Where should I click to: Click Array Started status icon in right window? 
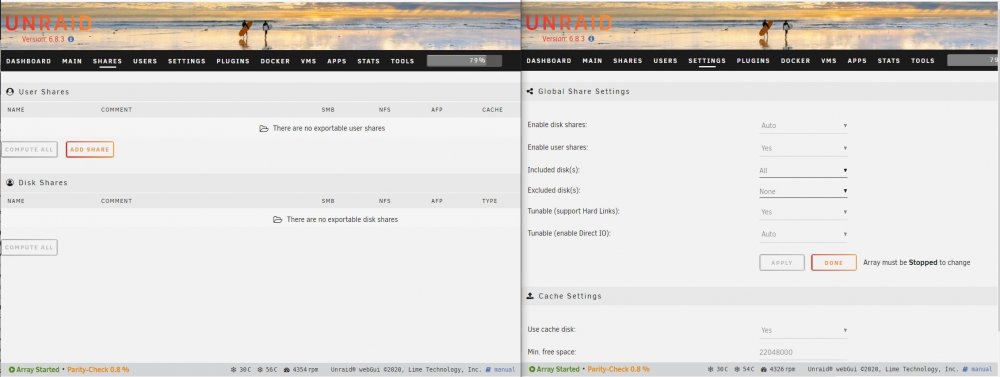pos(533,369)
